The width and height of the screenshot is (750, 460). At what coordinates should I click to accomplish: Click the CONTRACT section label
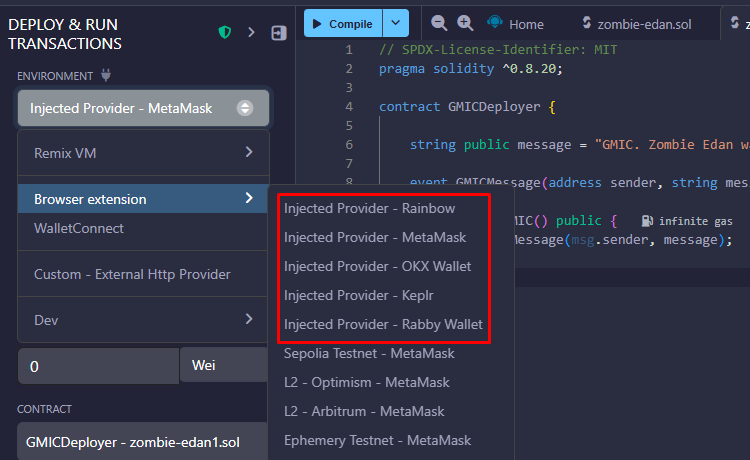[x=44, y=409]
